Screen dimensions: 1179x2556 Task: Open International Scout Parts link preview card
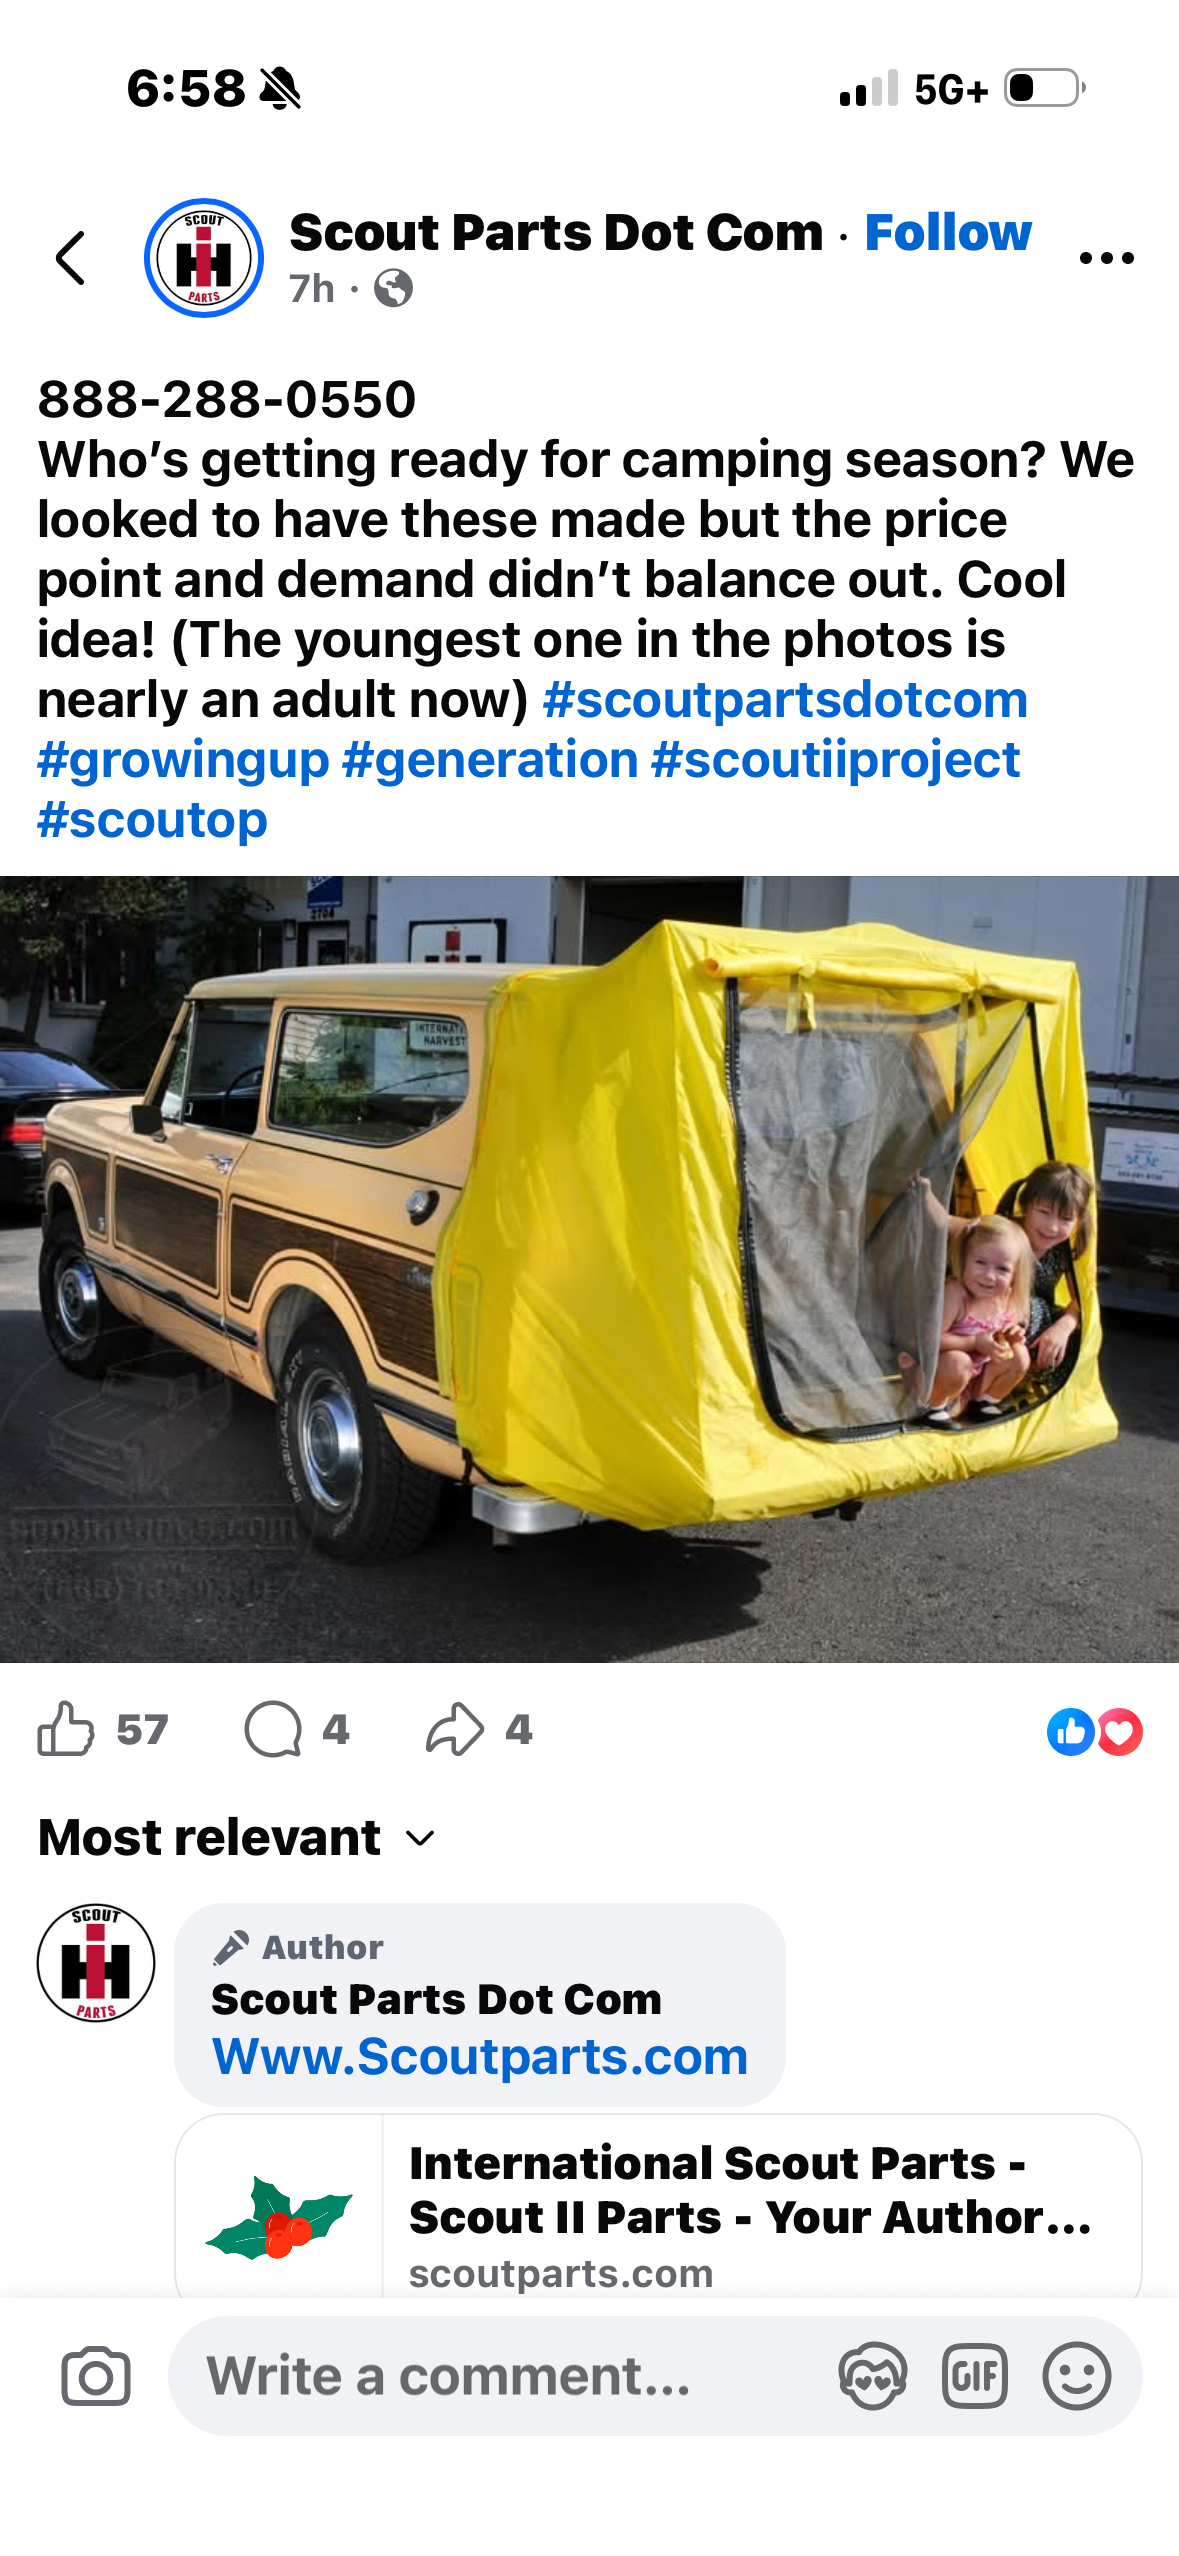tap(658, 2204)
